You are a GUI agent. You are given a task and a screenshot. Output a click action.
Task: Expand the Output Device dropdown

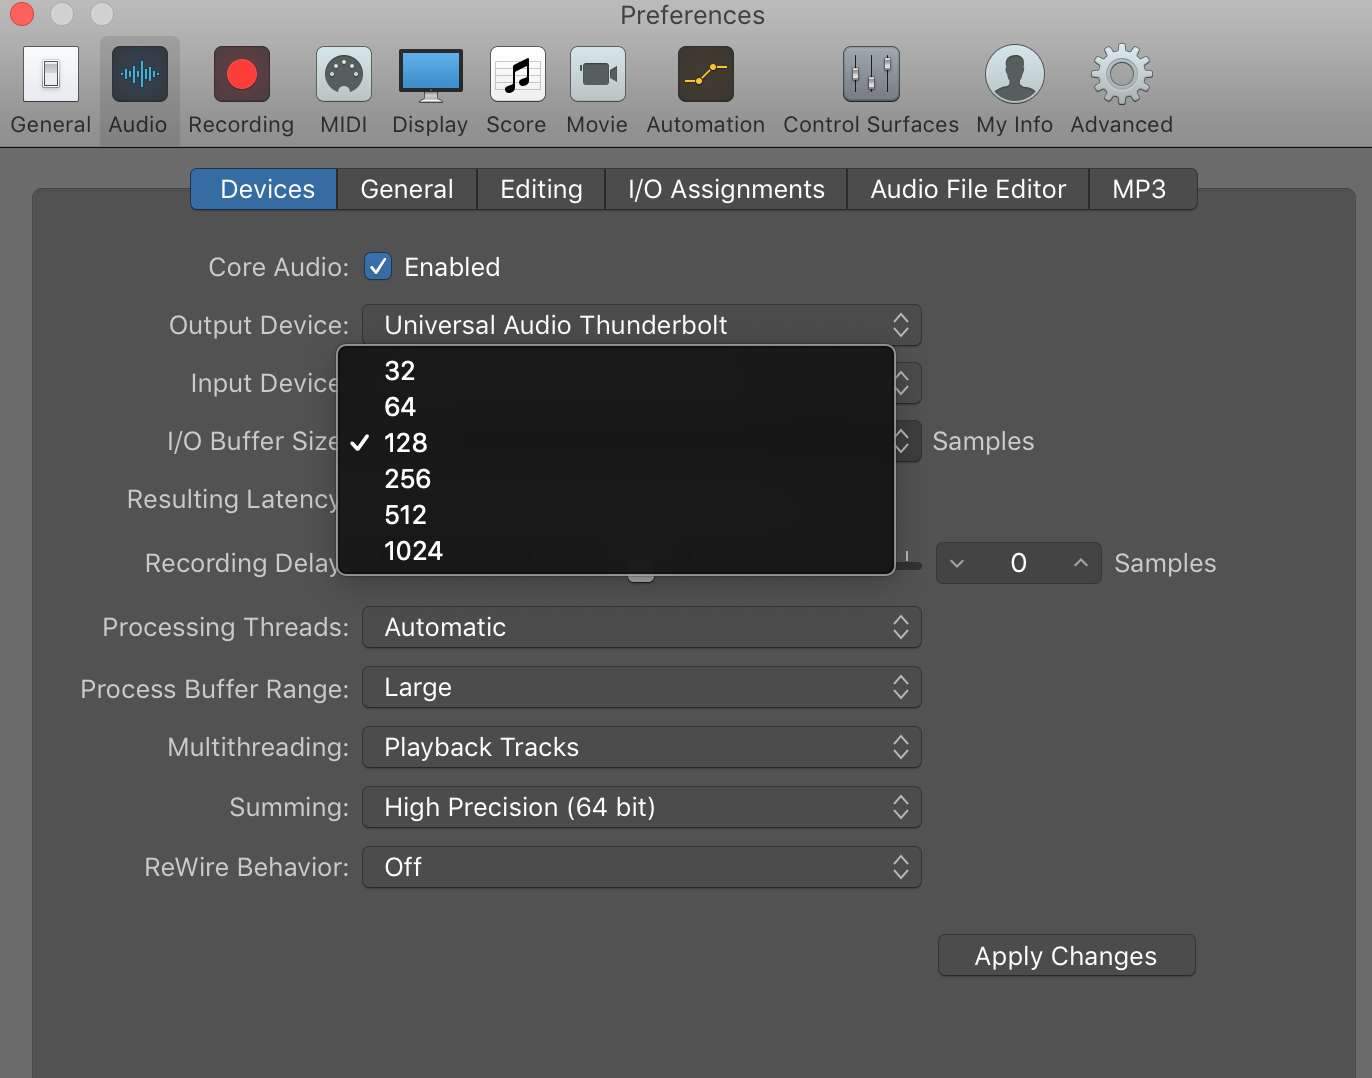point(641,326)
